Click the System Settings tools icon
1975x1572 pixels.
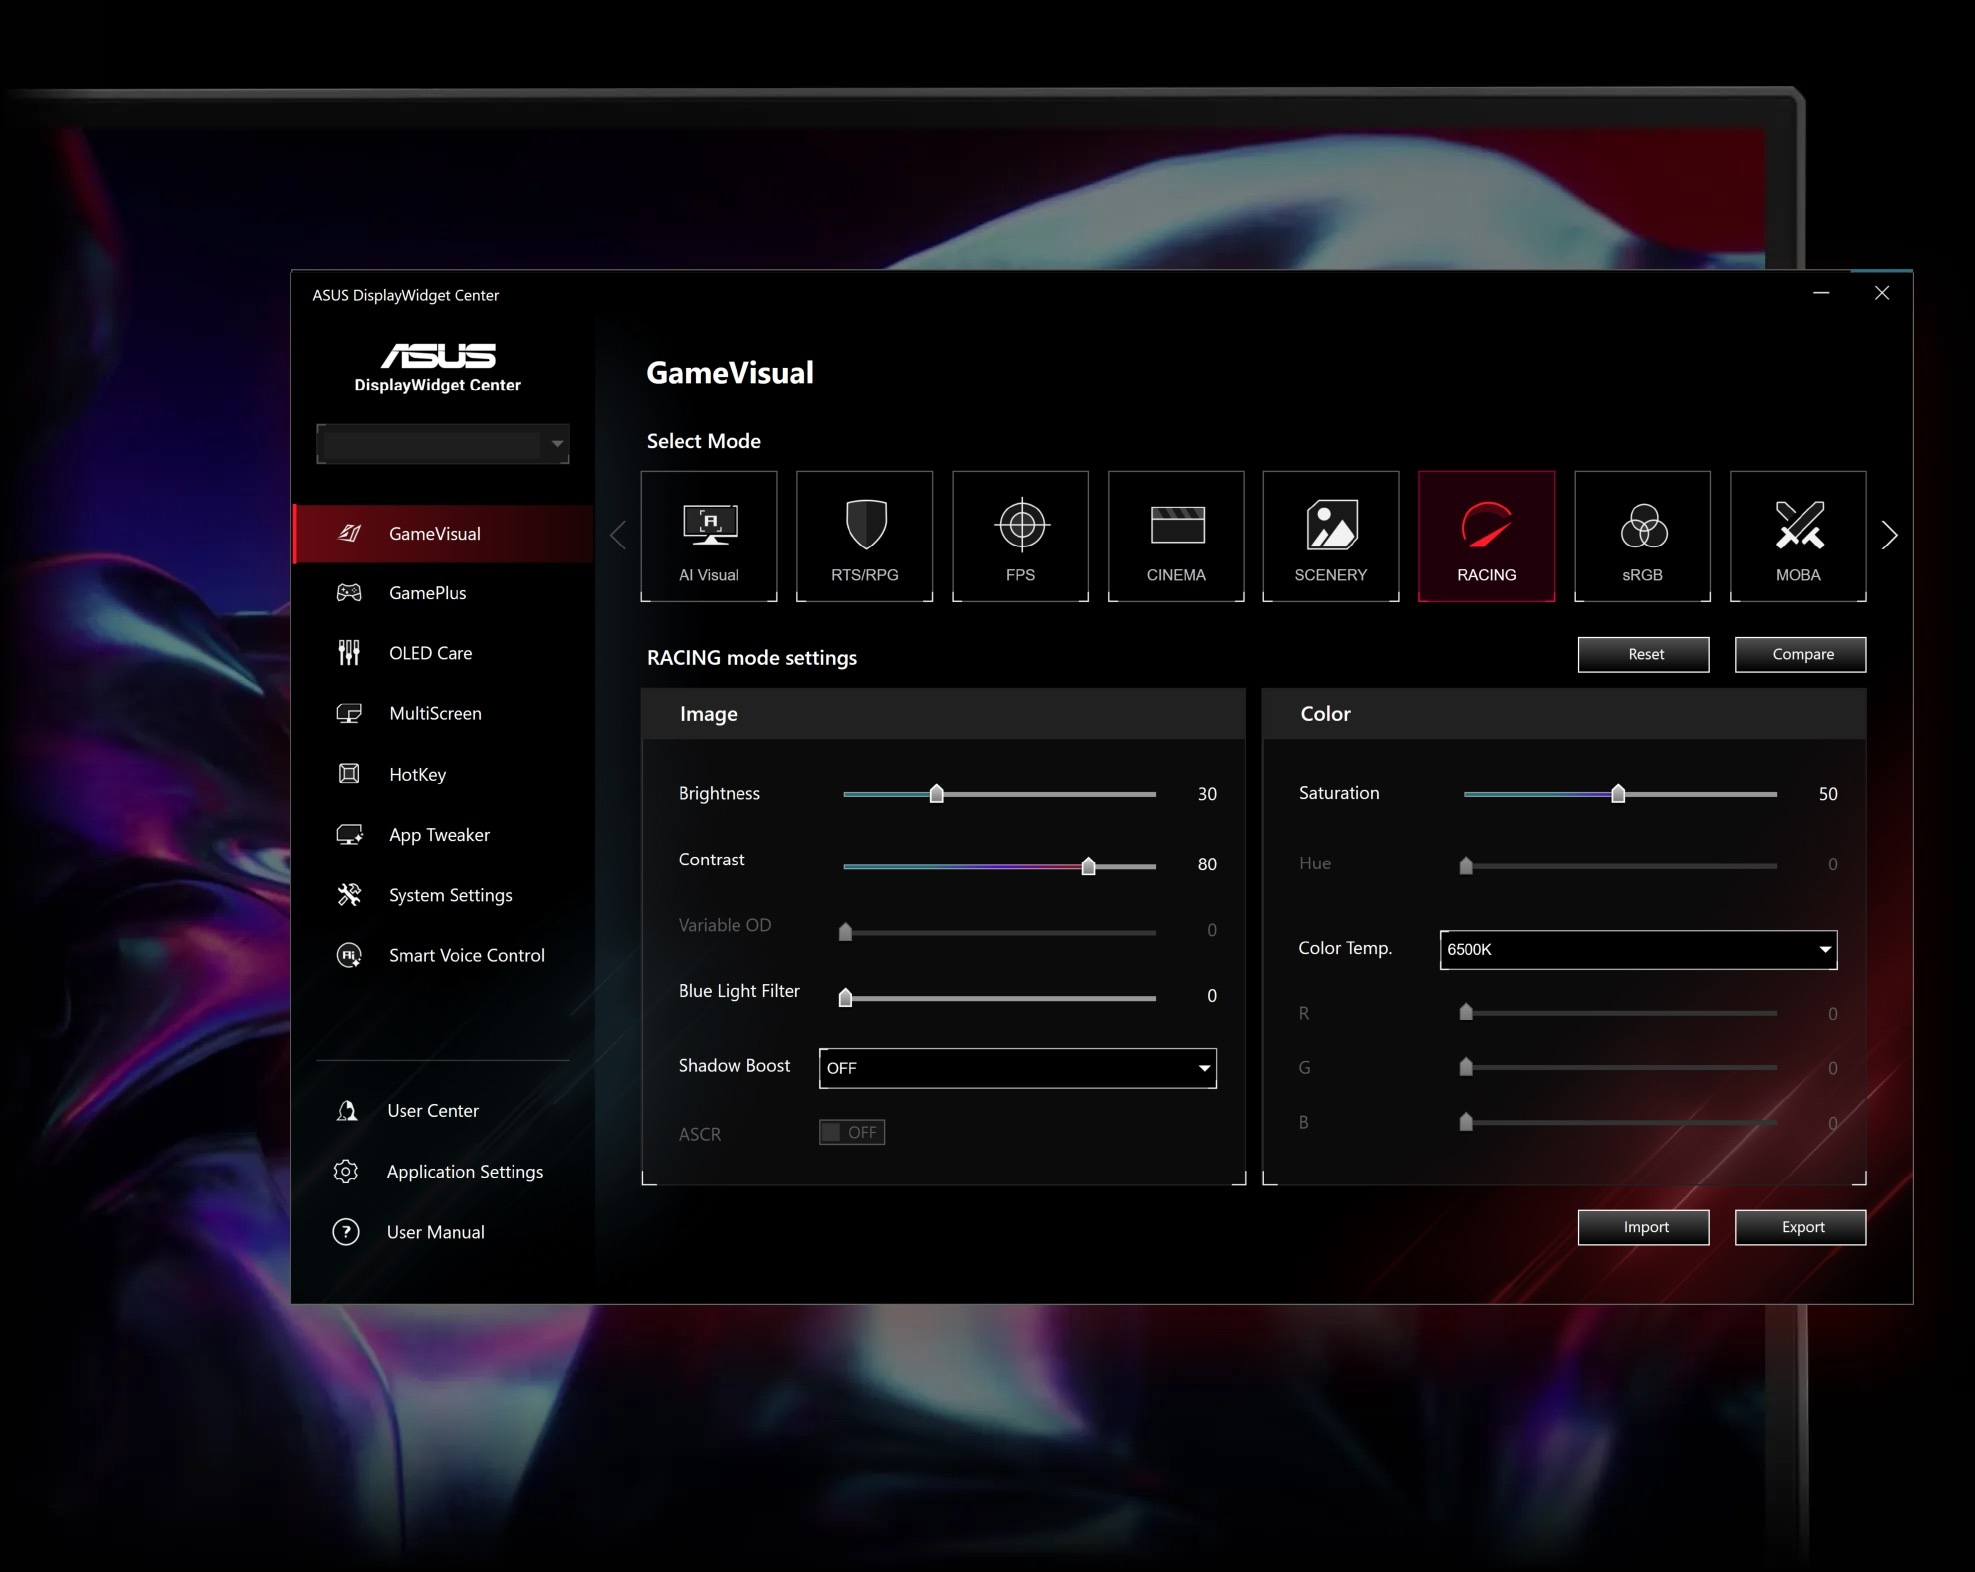coord(349,895)
